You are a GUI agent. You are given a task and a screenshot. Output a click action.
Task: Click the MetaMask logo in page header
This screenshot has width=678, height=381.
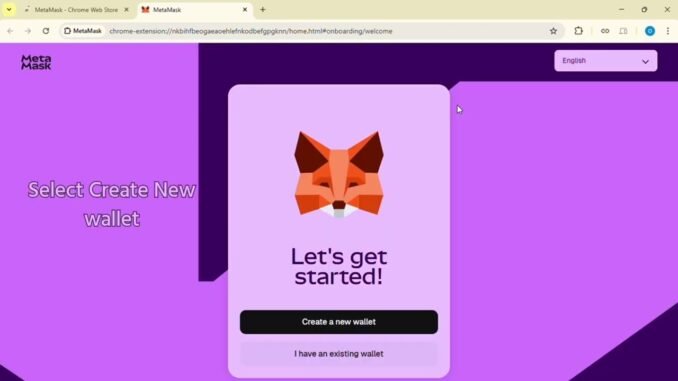coord(36,62)
